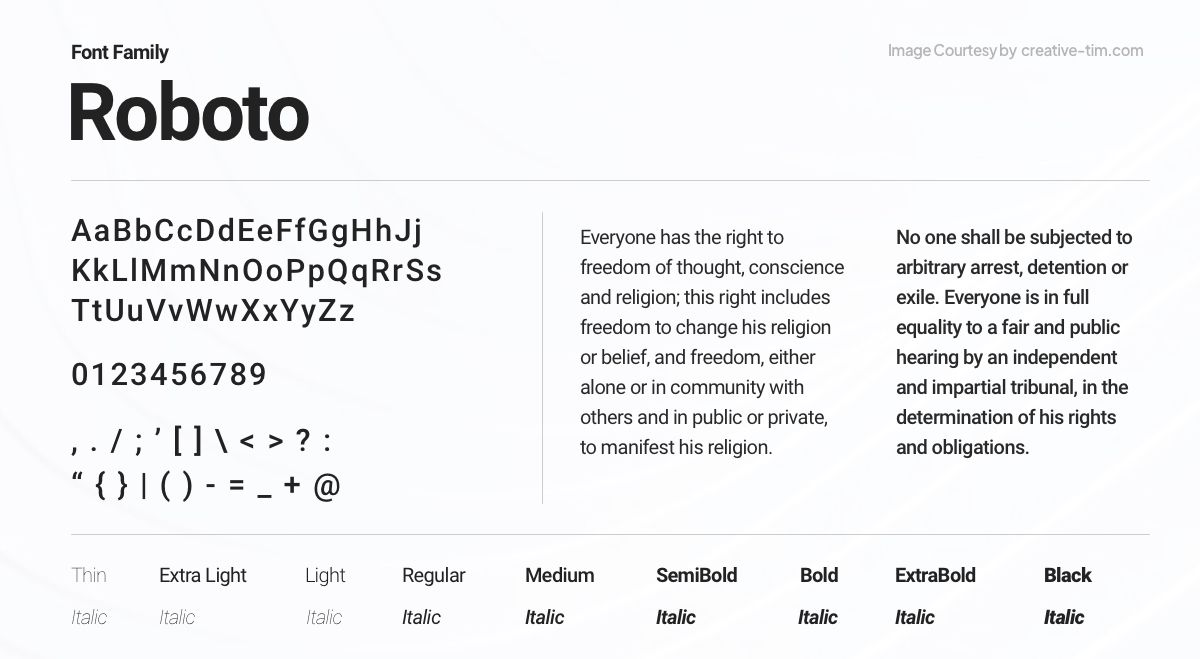
Task: Click the Italic sample under Regular
Action: pyautogui.click(x=421, y=617)
